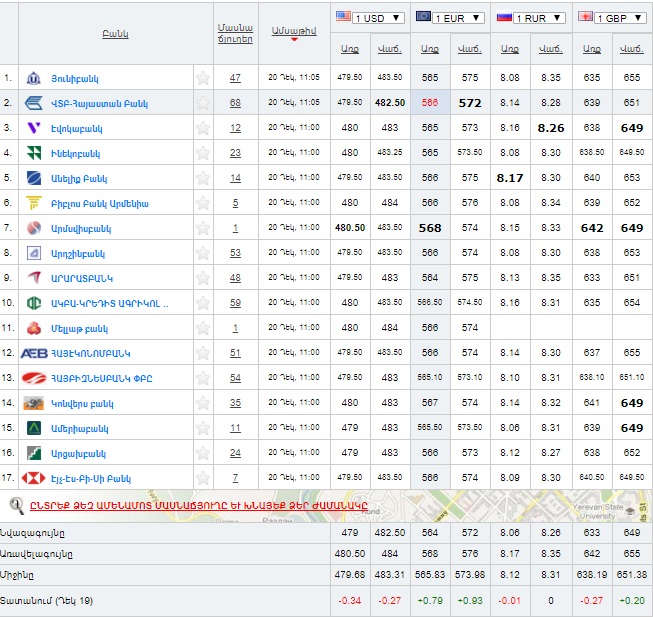Screen dimensions: 653x617
Task: Click the Anelik Bank logo icon
Action: 34,178
